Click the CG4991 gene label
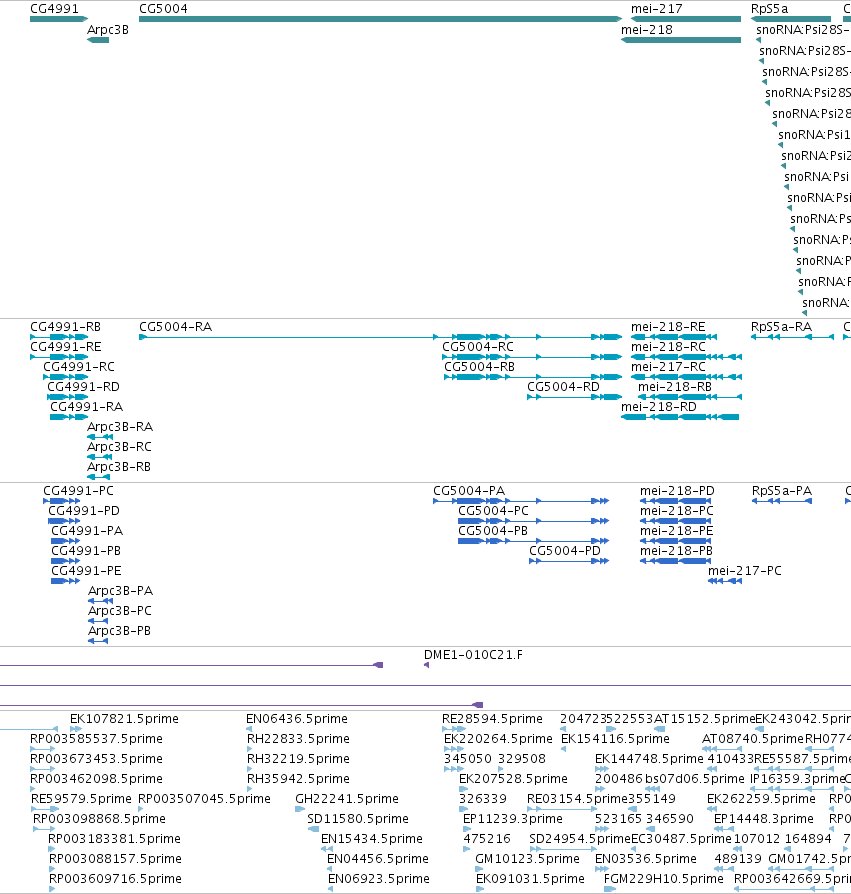Viewport: 851px width, 894px height. click(54, 9)
